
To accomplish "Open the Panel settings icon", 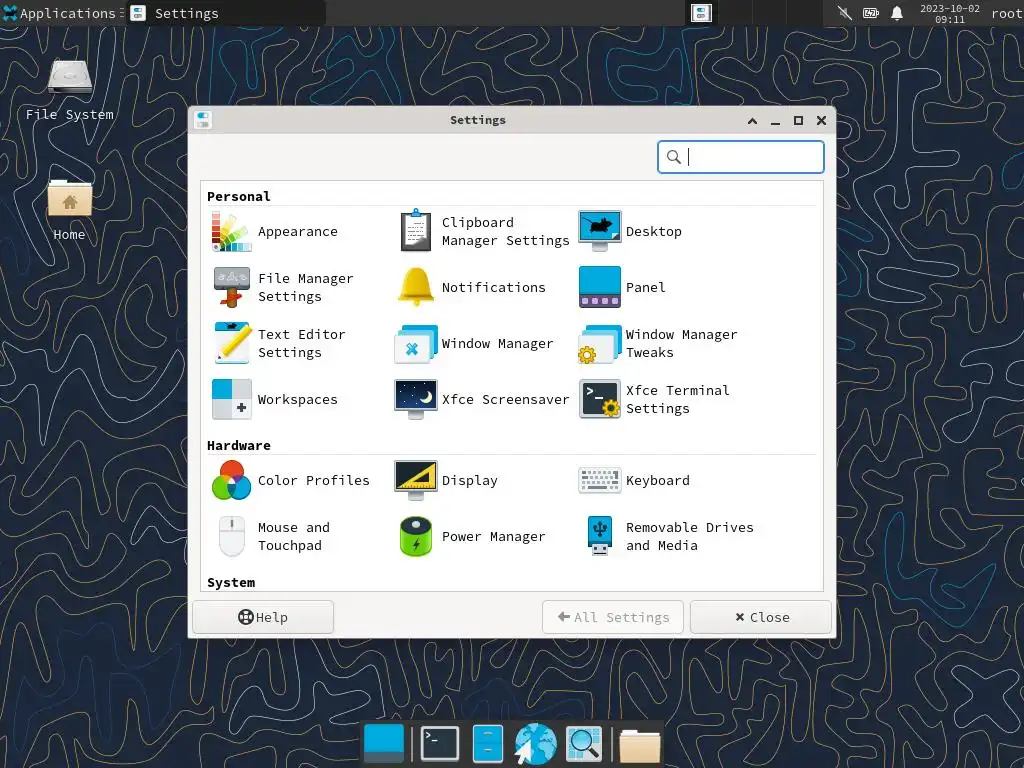I will coord(600,287).
